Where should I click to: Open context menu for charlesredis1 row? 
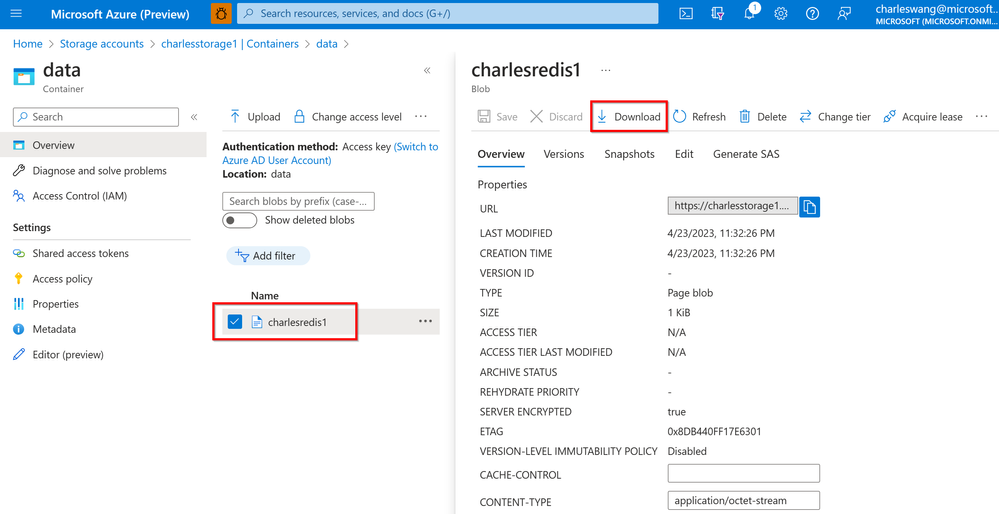(x=426, y=322)
